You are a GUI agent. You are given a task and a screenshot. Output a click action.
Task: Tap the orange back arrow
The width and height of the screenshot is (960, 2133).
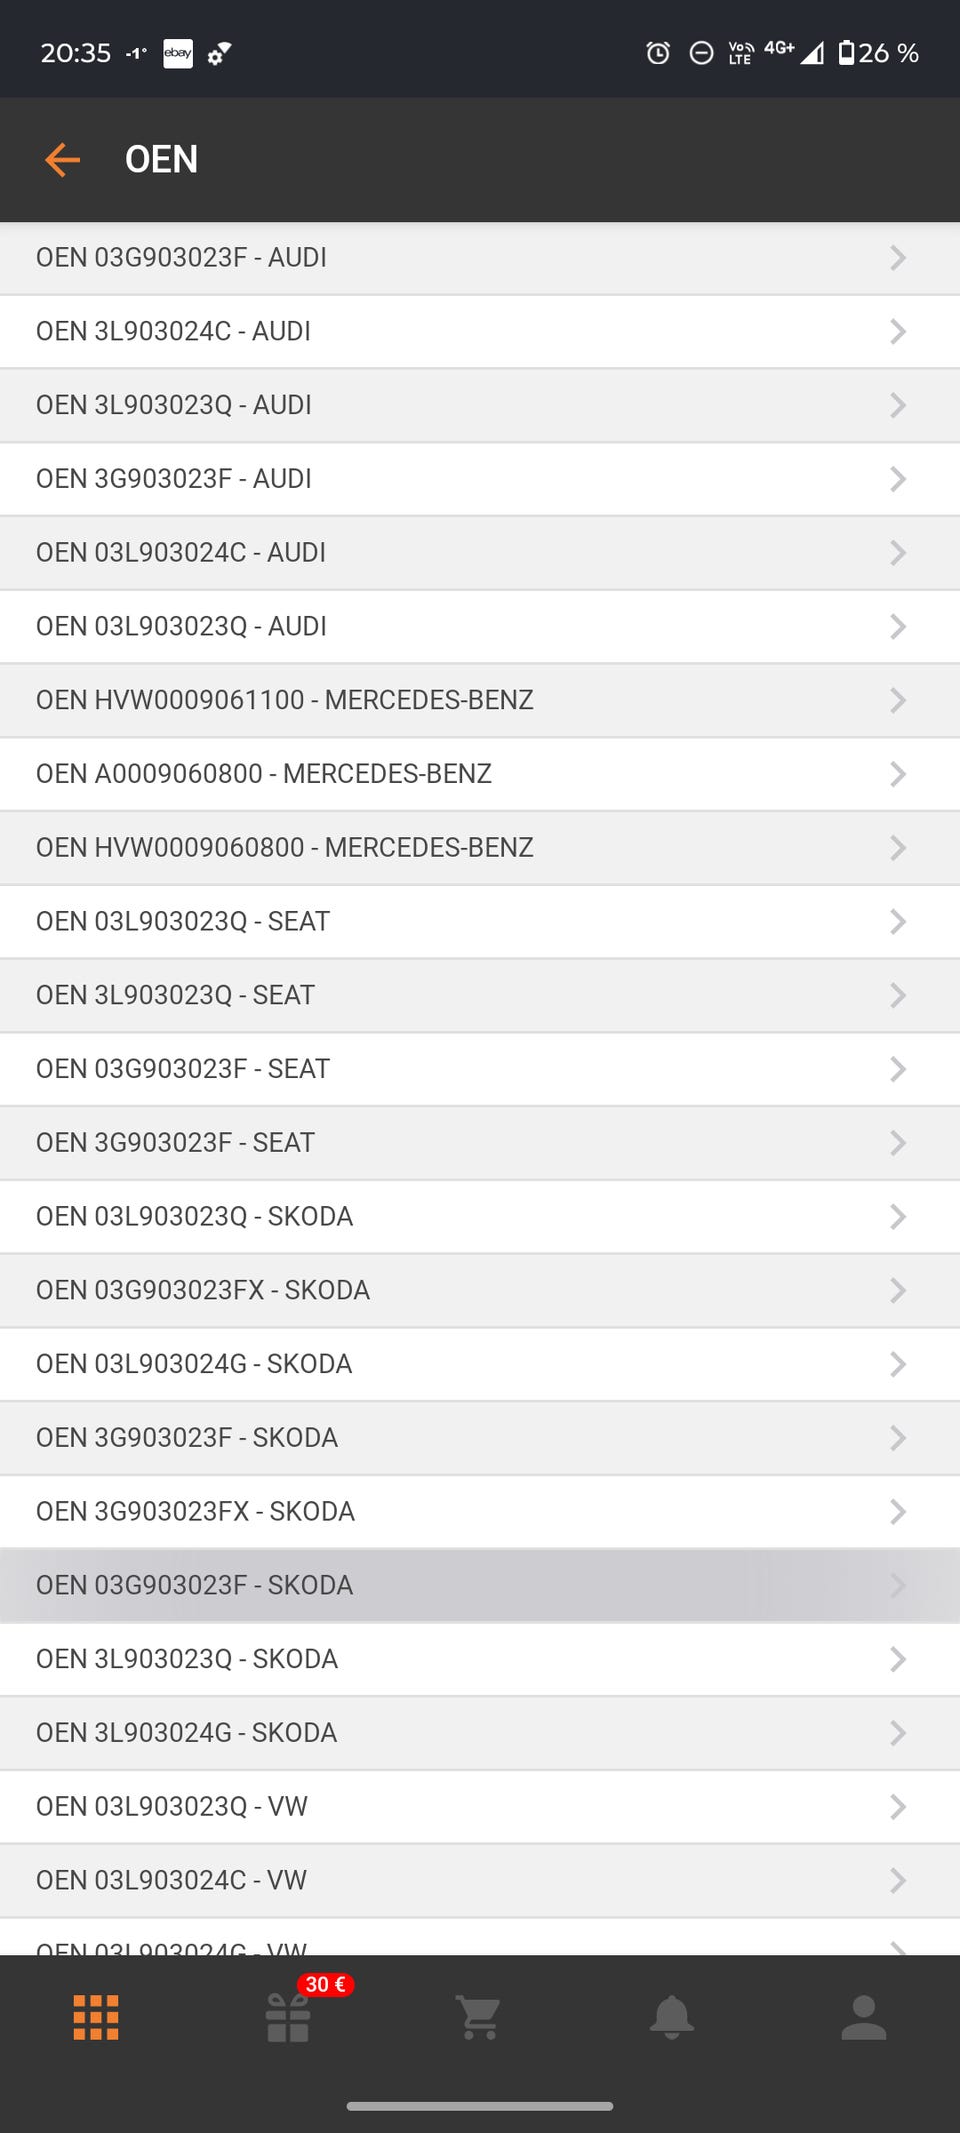62,159
